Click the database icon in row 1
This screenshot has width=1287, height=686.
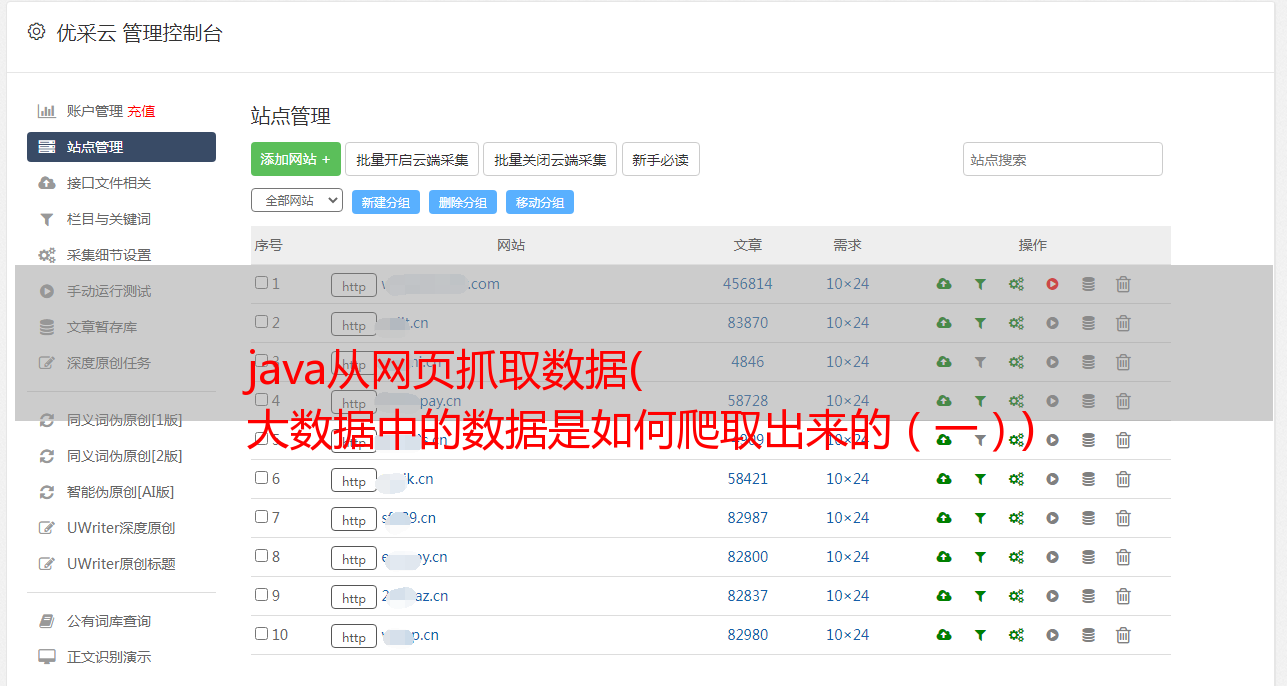[x=1088, y=284]
